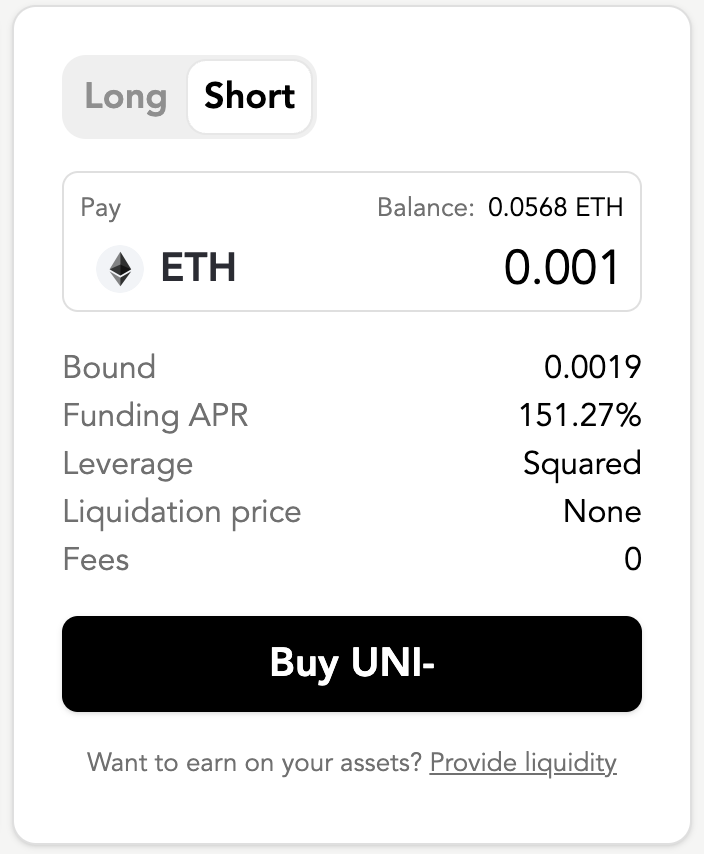Screen dimensions: 704x854
Task: Click the None liquidation price value
Action: click(x=602, y=511)
